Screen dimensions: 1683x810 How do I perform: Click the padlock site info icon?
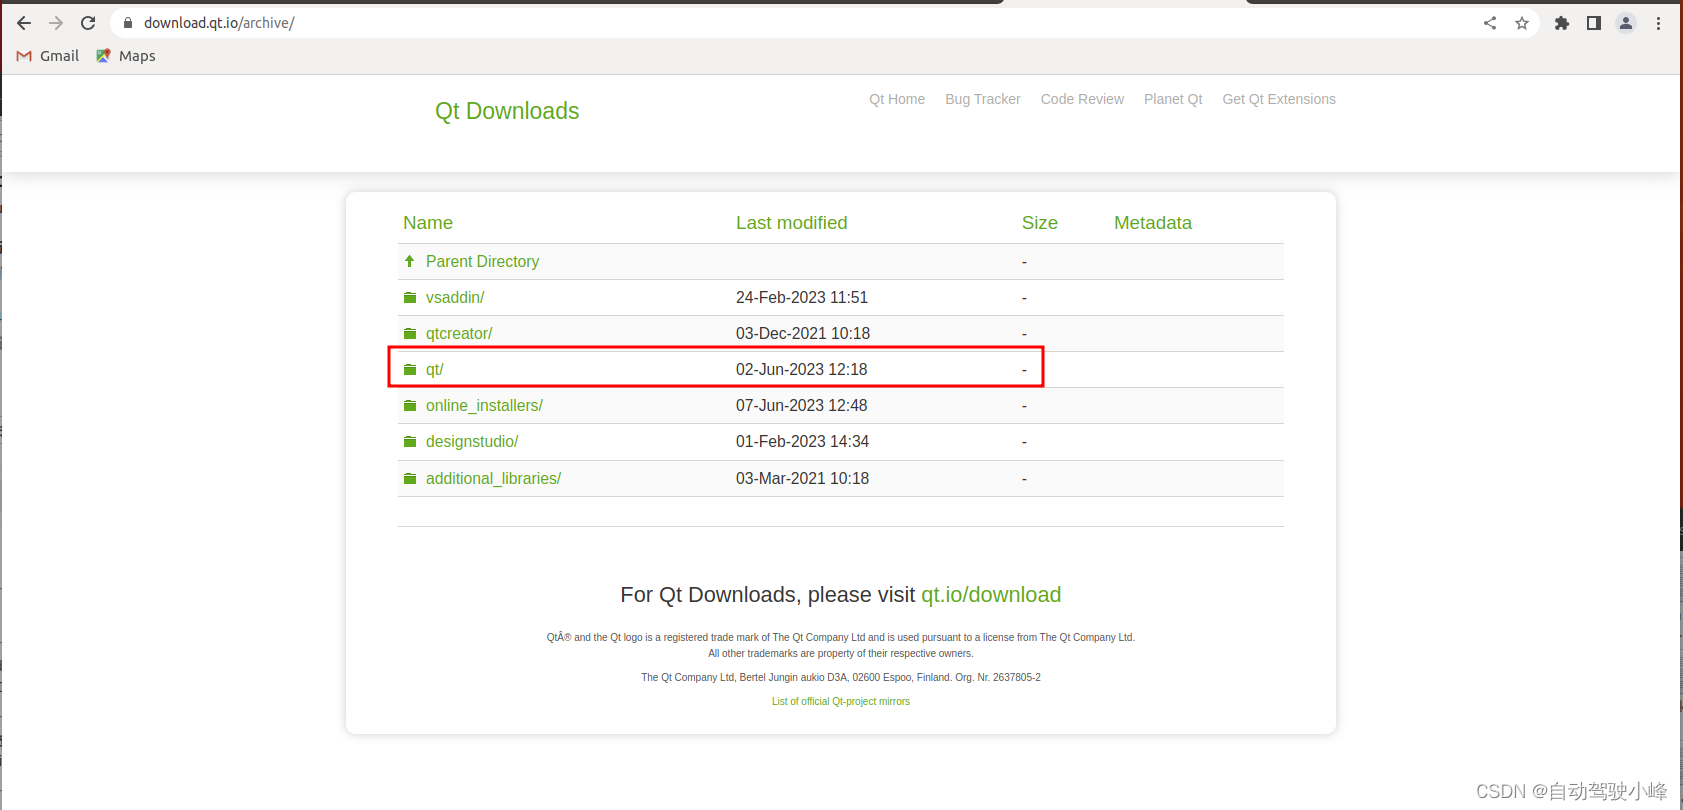click(x=128, y=23)
